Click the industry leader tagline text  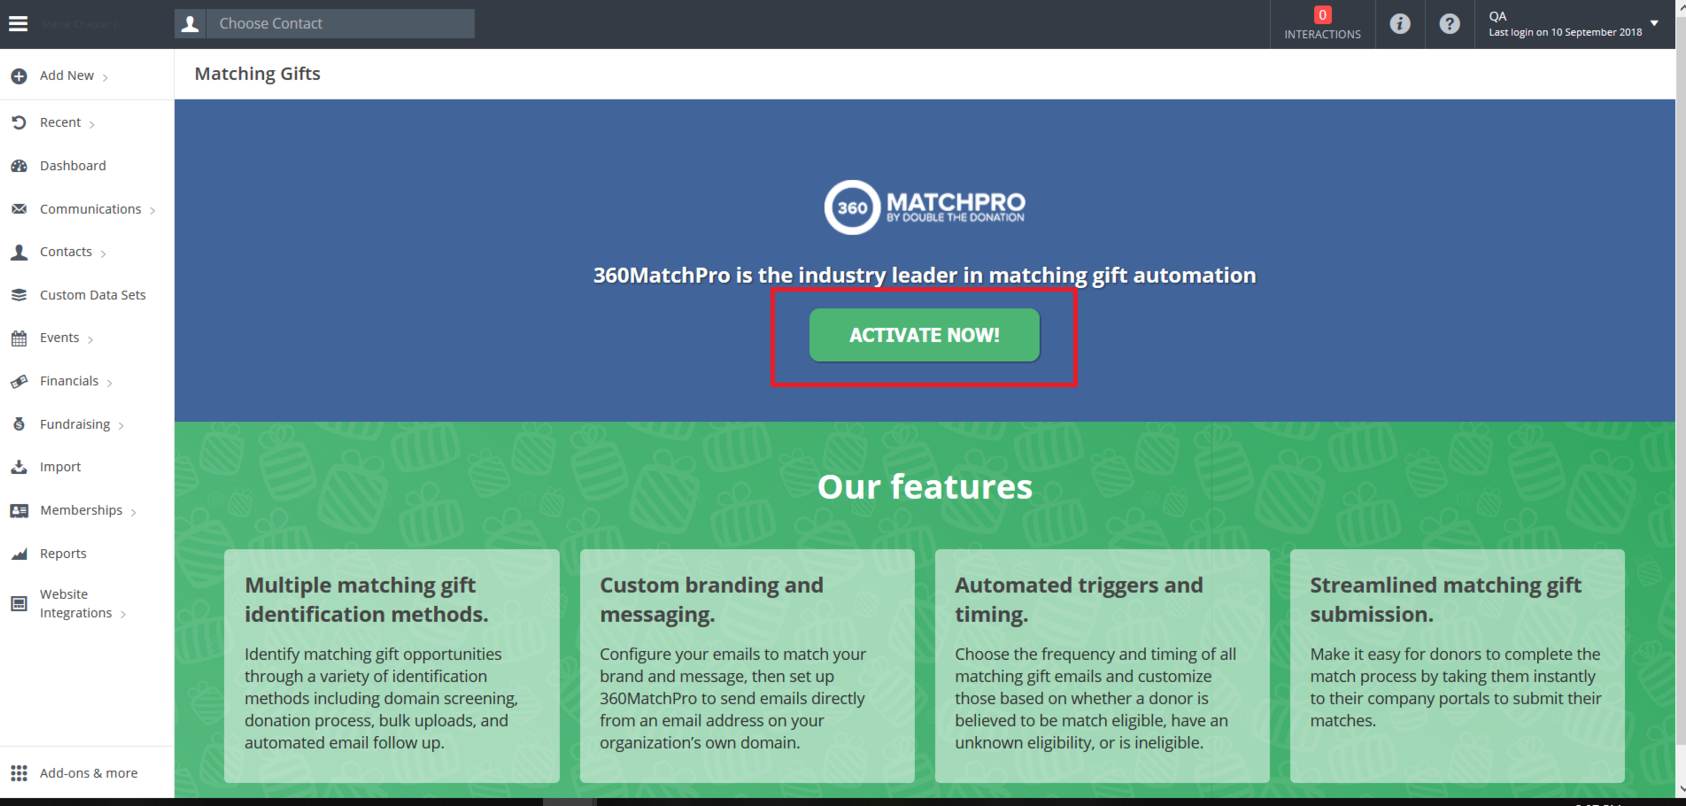pos(924,275)
